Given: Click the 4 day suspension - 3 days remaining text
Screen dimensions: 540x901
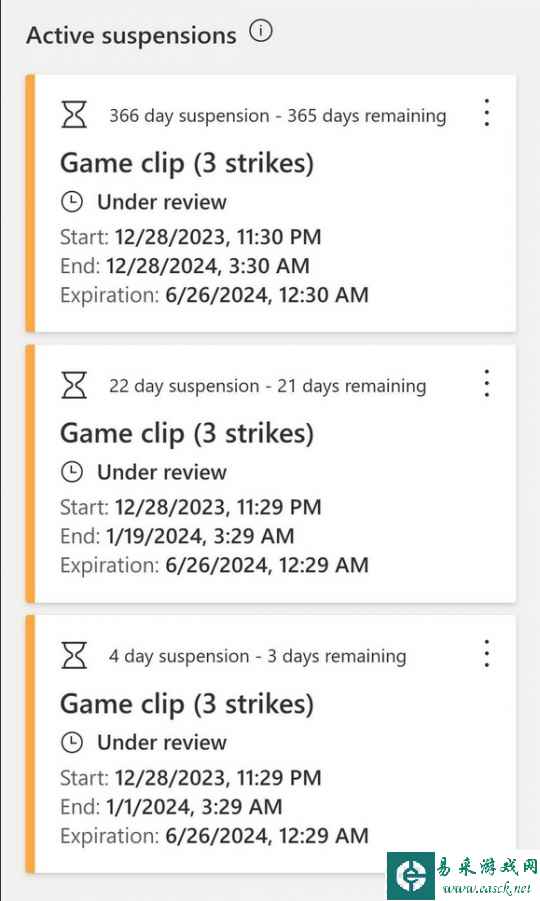Looking at the screenshot, I should click(257, 656).
